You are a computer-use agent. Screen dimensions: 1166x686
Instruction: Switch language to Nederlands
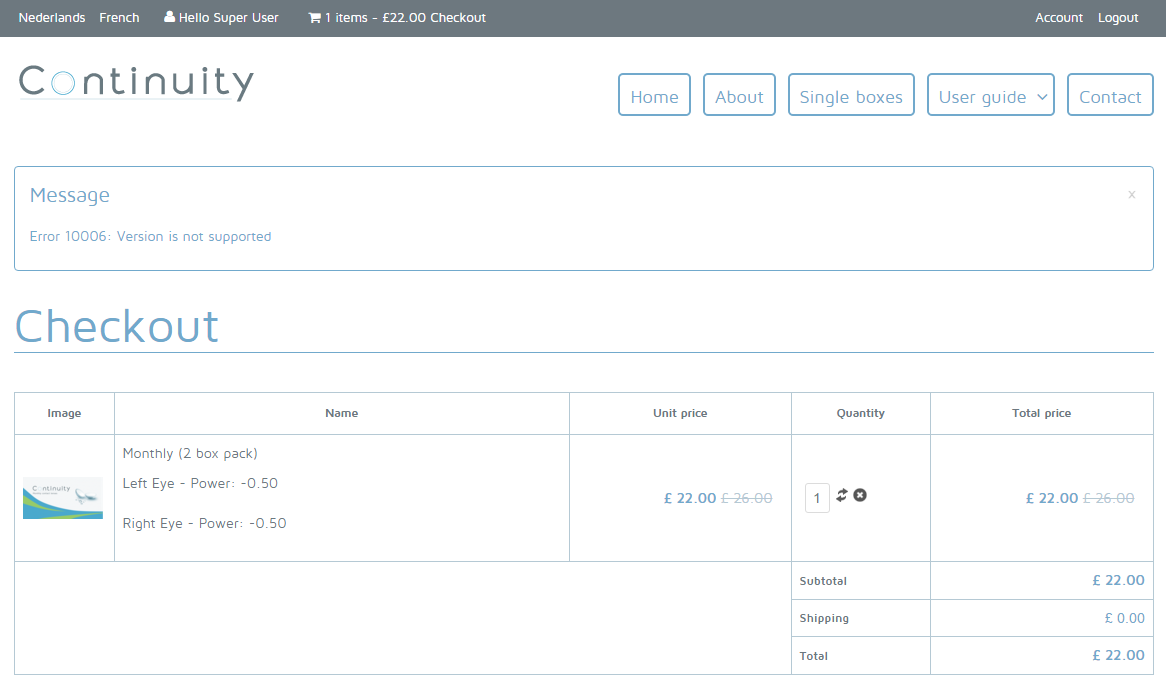(x=52, y=18)
